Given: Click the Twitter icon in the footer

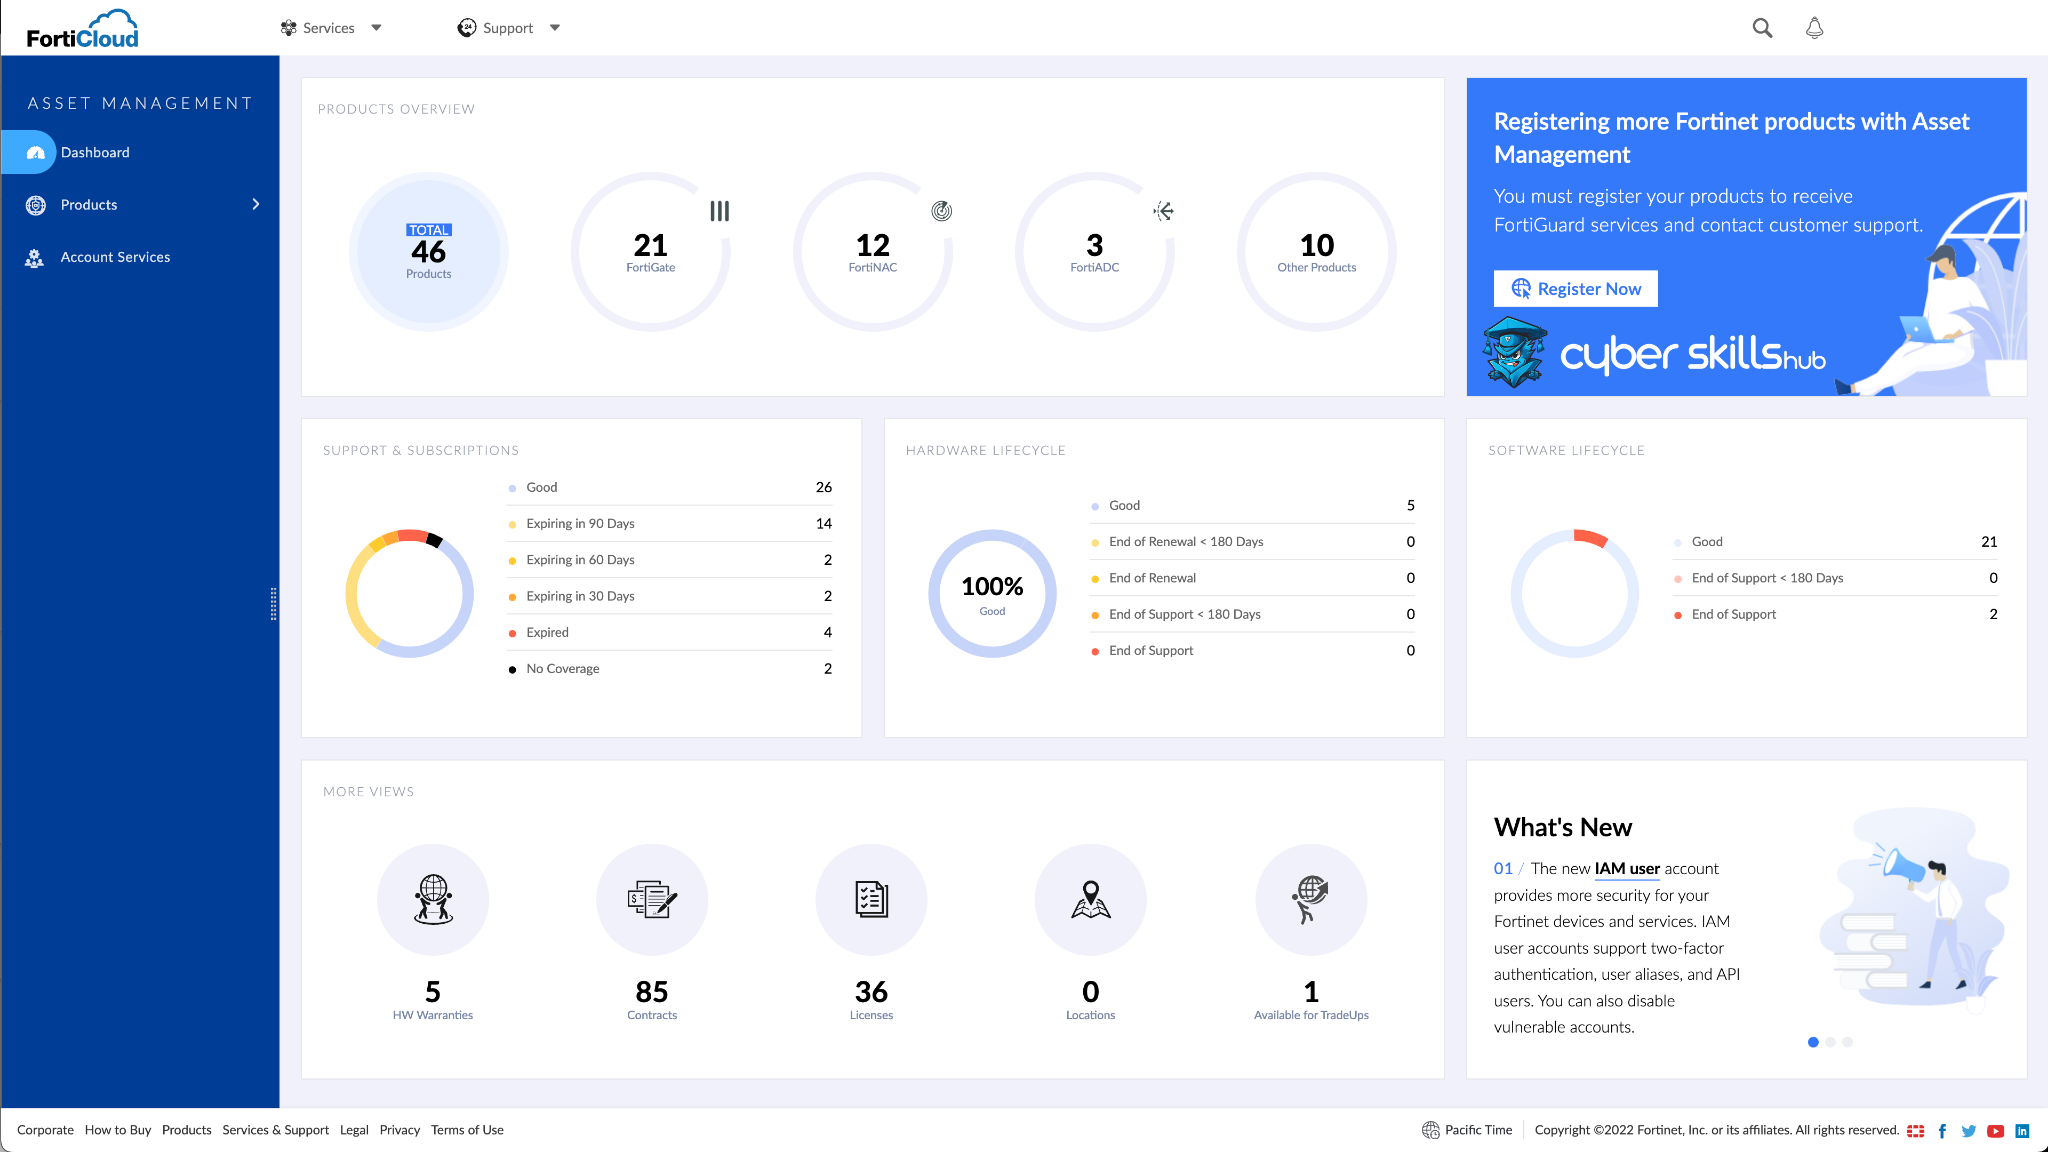Looking at the screenshot, I should click(x=1968, y=1130).
